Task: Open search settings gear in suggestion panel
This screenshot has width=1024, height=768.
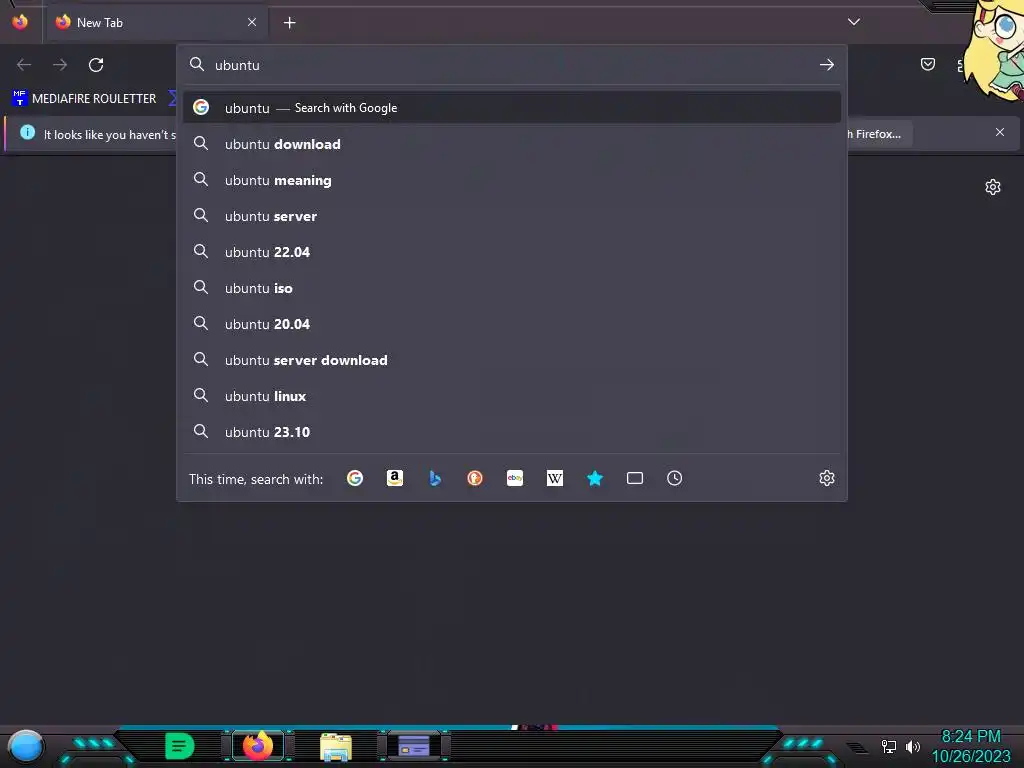Action: (x=827, y=478)
